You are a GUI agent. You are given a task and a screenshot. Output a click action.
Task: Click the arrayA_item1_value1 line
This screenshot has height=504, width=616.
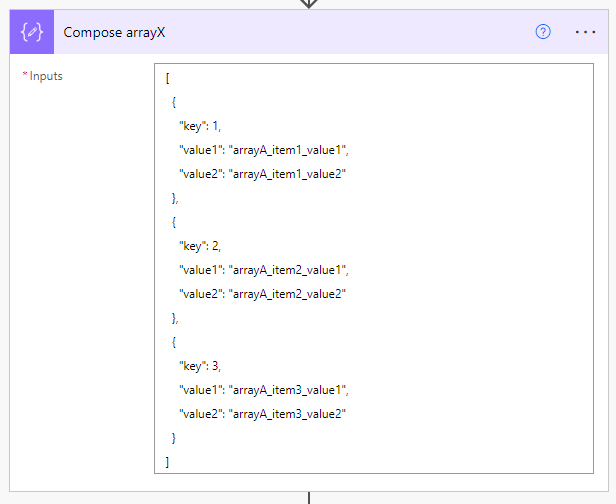click(x=264, y=150)
